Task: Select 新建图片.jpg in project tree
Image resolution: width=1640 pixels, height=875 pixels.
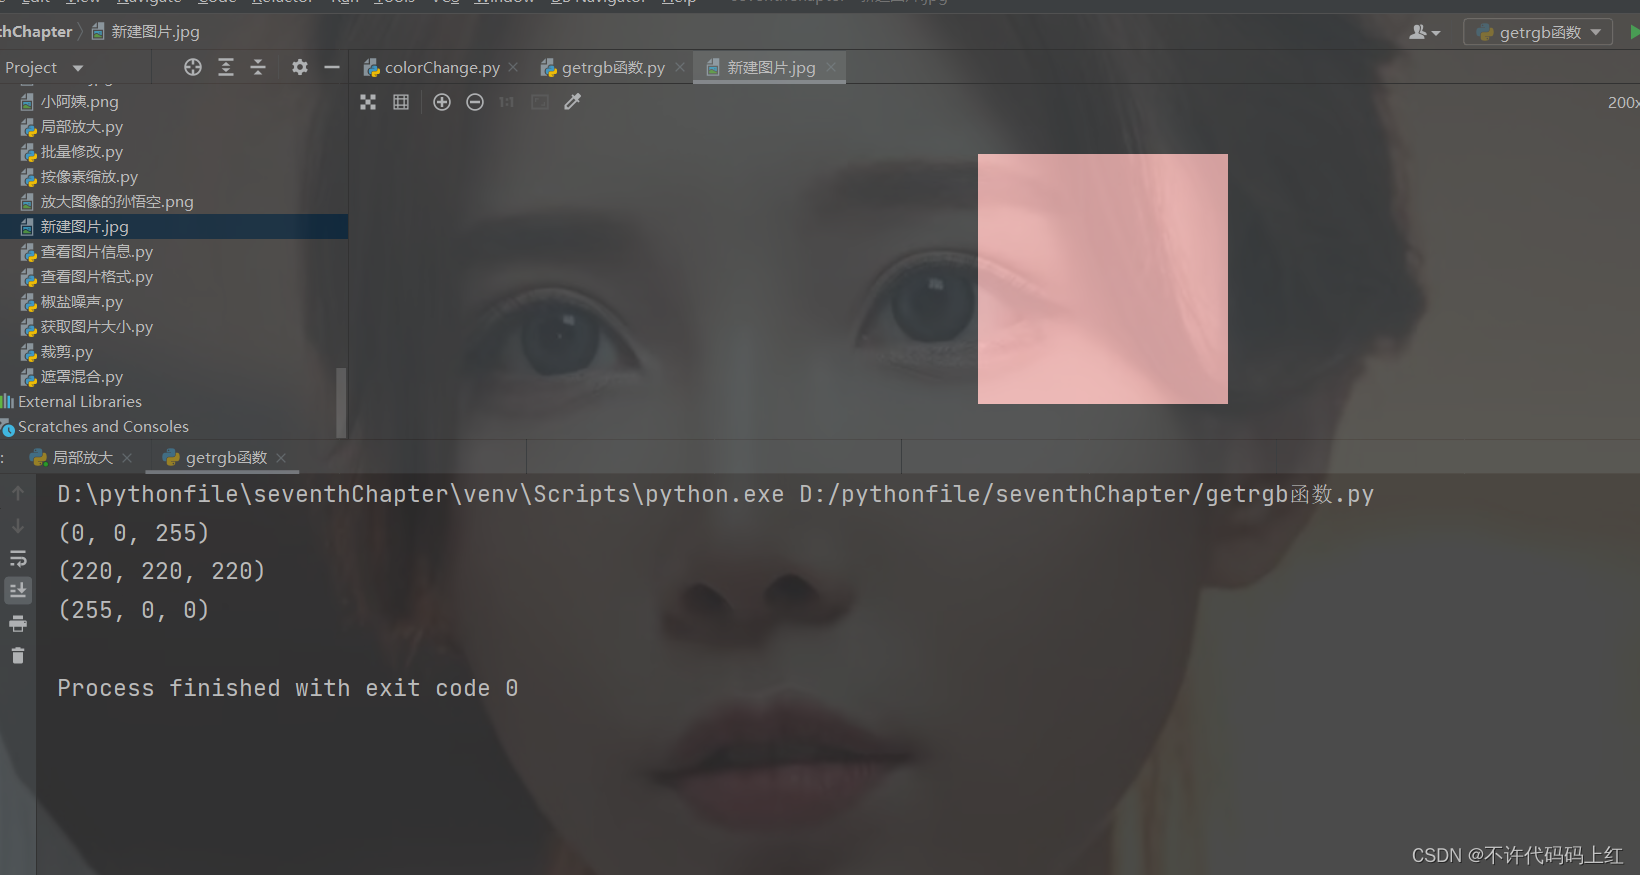Action: 174,227
